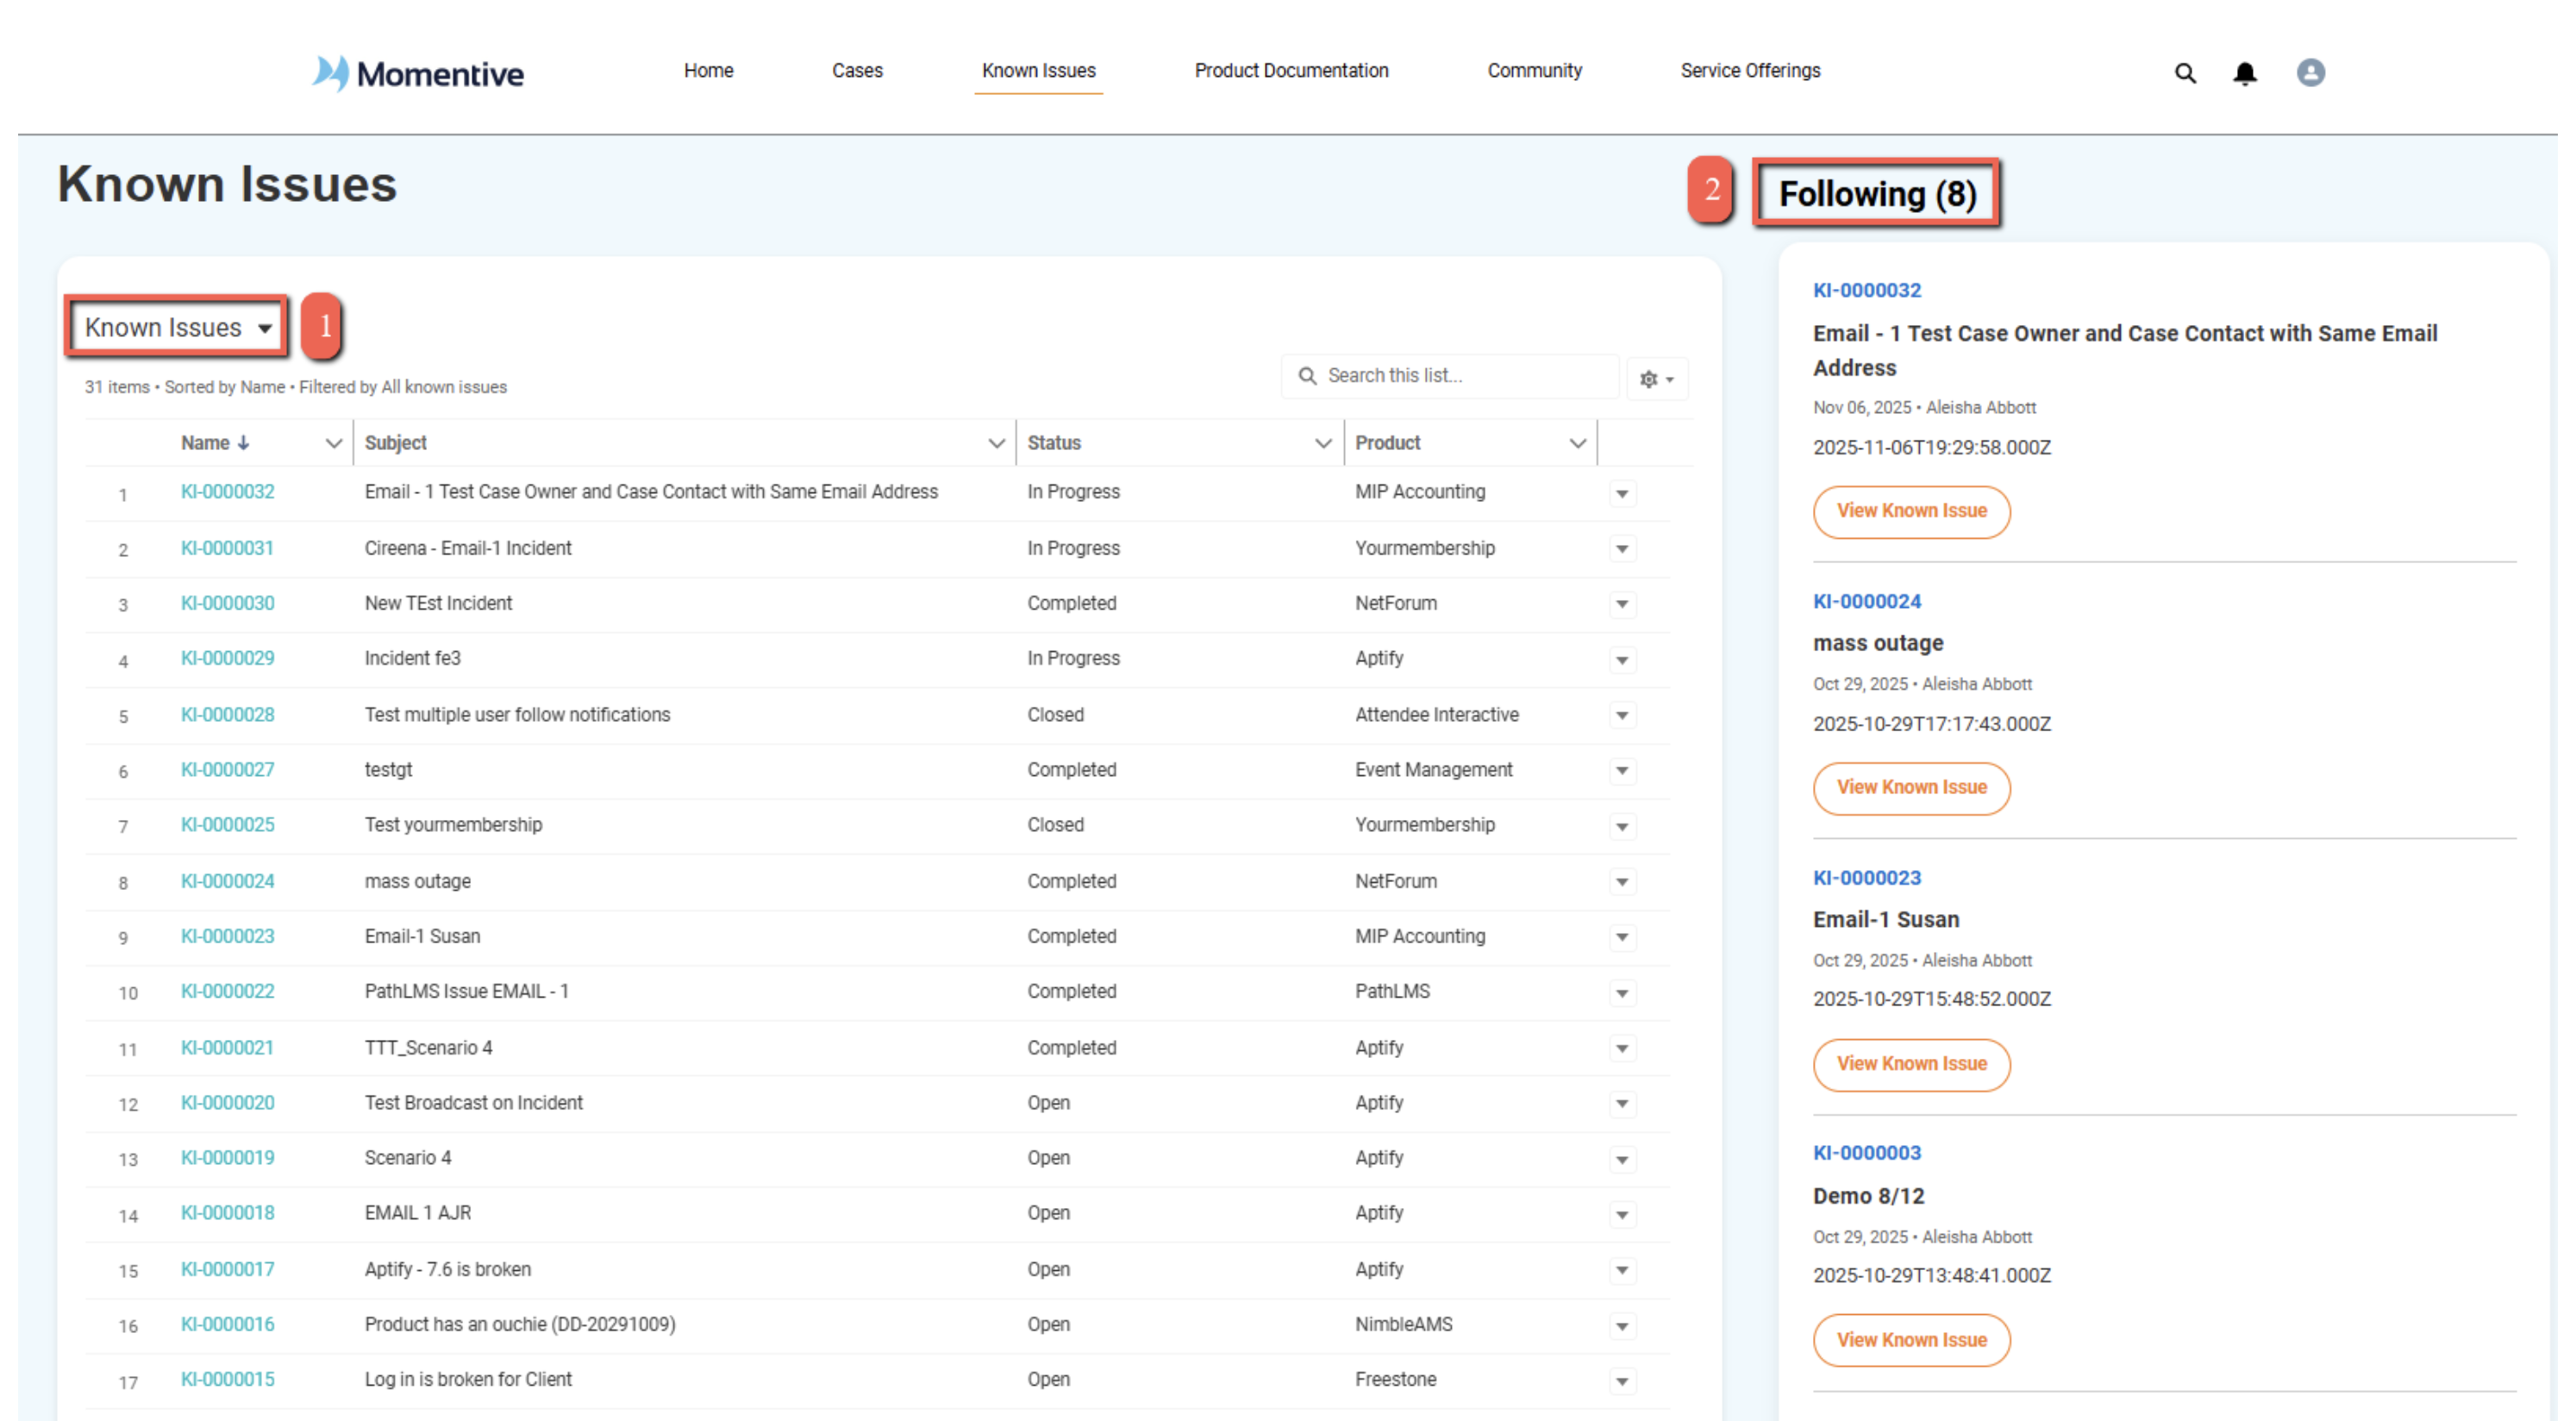This screenshot has width=2576, height=1421.
Task: Open KI-0000021 record link
Action: 227,1048
